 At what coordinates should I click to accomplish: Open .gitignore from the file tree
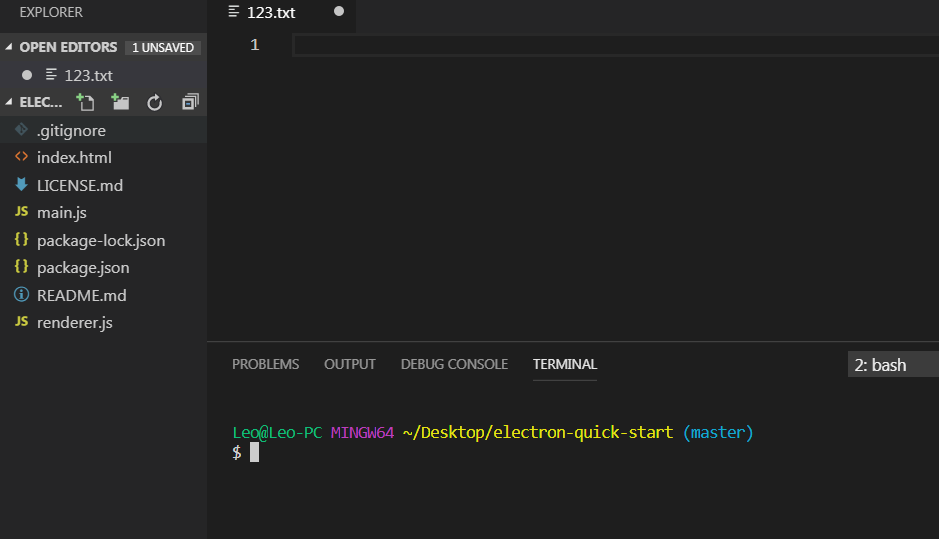[x=104, y=130]
